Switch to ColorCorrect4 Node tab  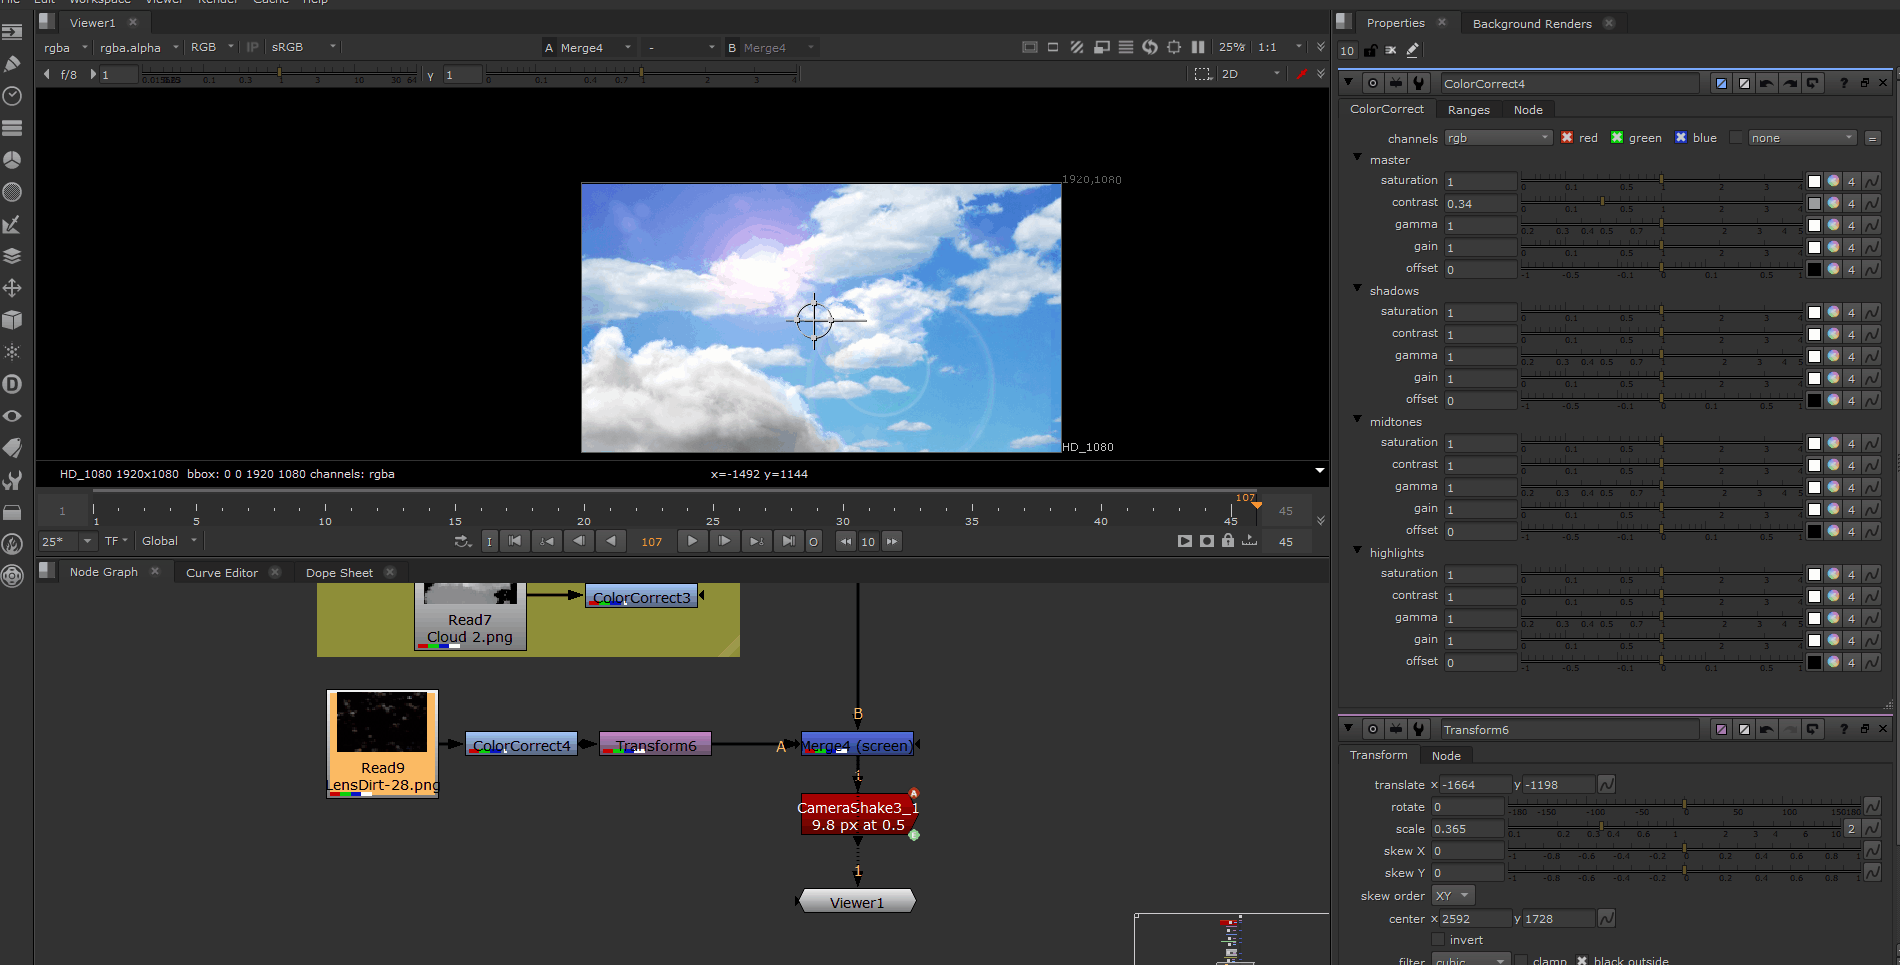point(1527,110)
